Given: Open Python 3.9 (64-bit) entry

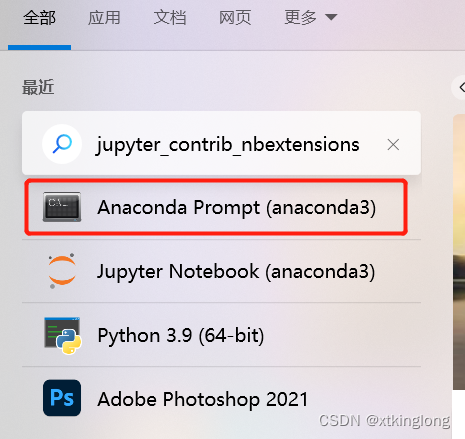Looking at the screenshot, I should tap(221, 335).
